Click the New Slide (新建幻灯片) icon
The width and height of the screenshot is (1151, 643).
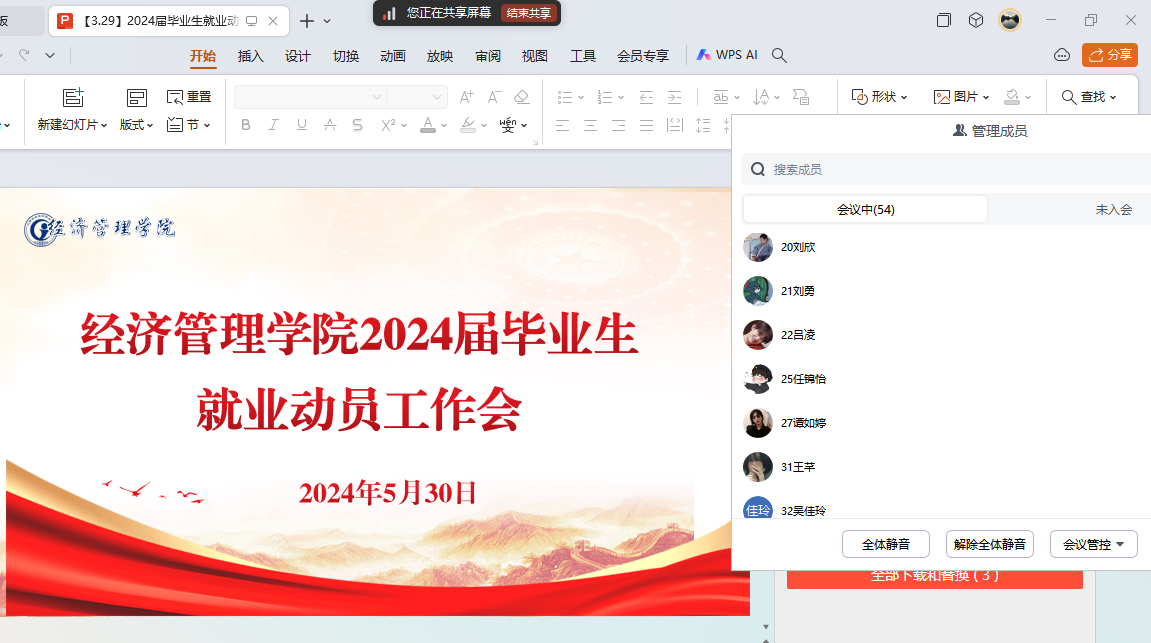coord(73,98)
